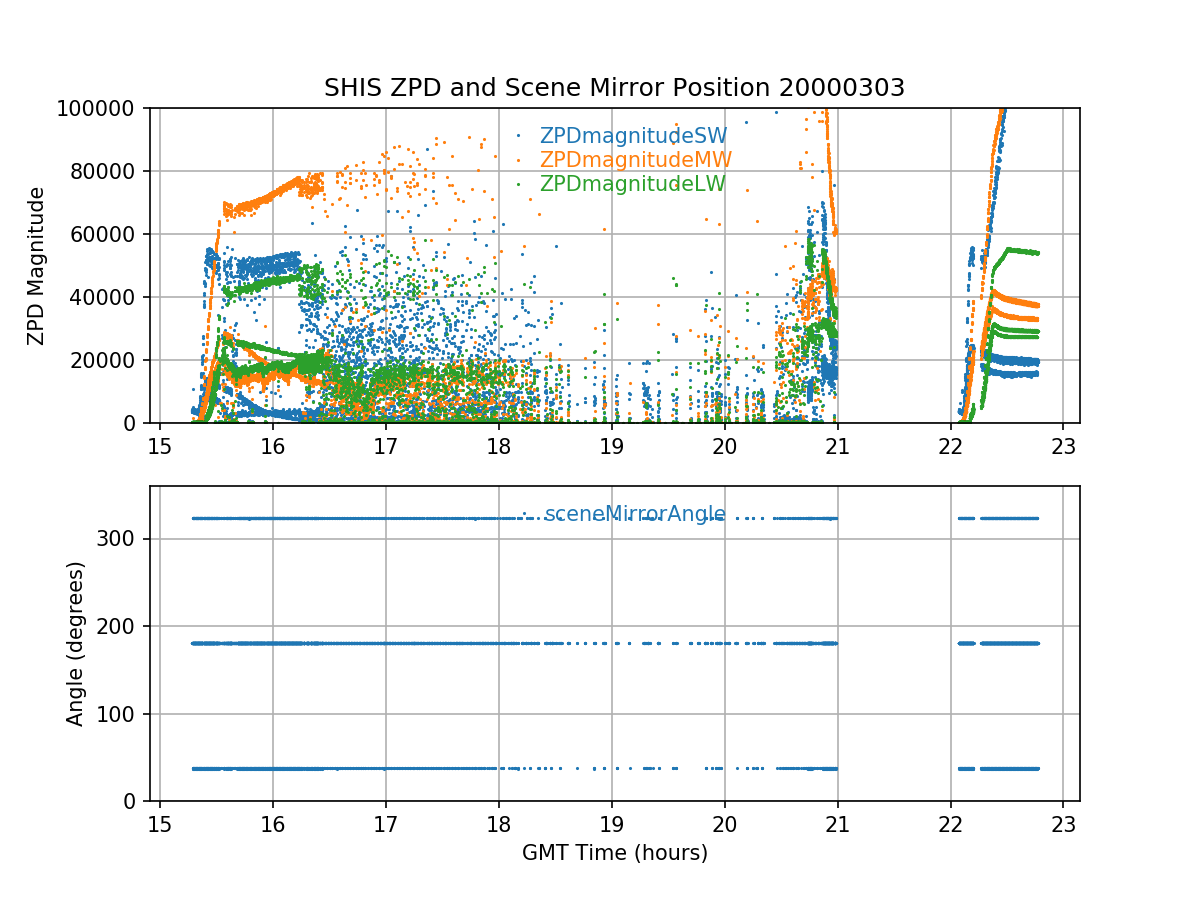1200x900 pixels.
Task: Select the ZPDmagnitudeLW legend label
Action: tap(632, 184)
